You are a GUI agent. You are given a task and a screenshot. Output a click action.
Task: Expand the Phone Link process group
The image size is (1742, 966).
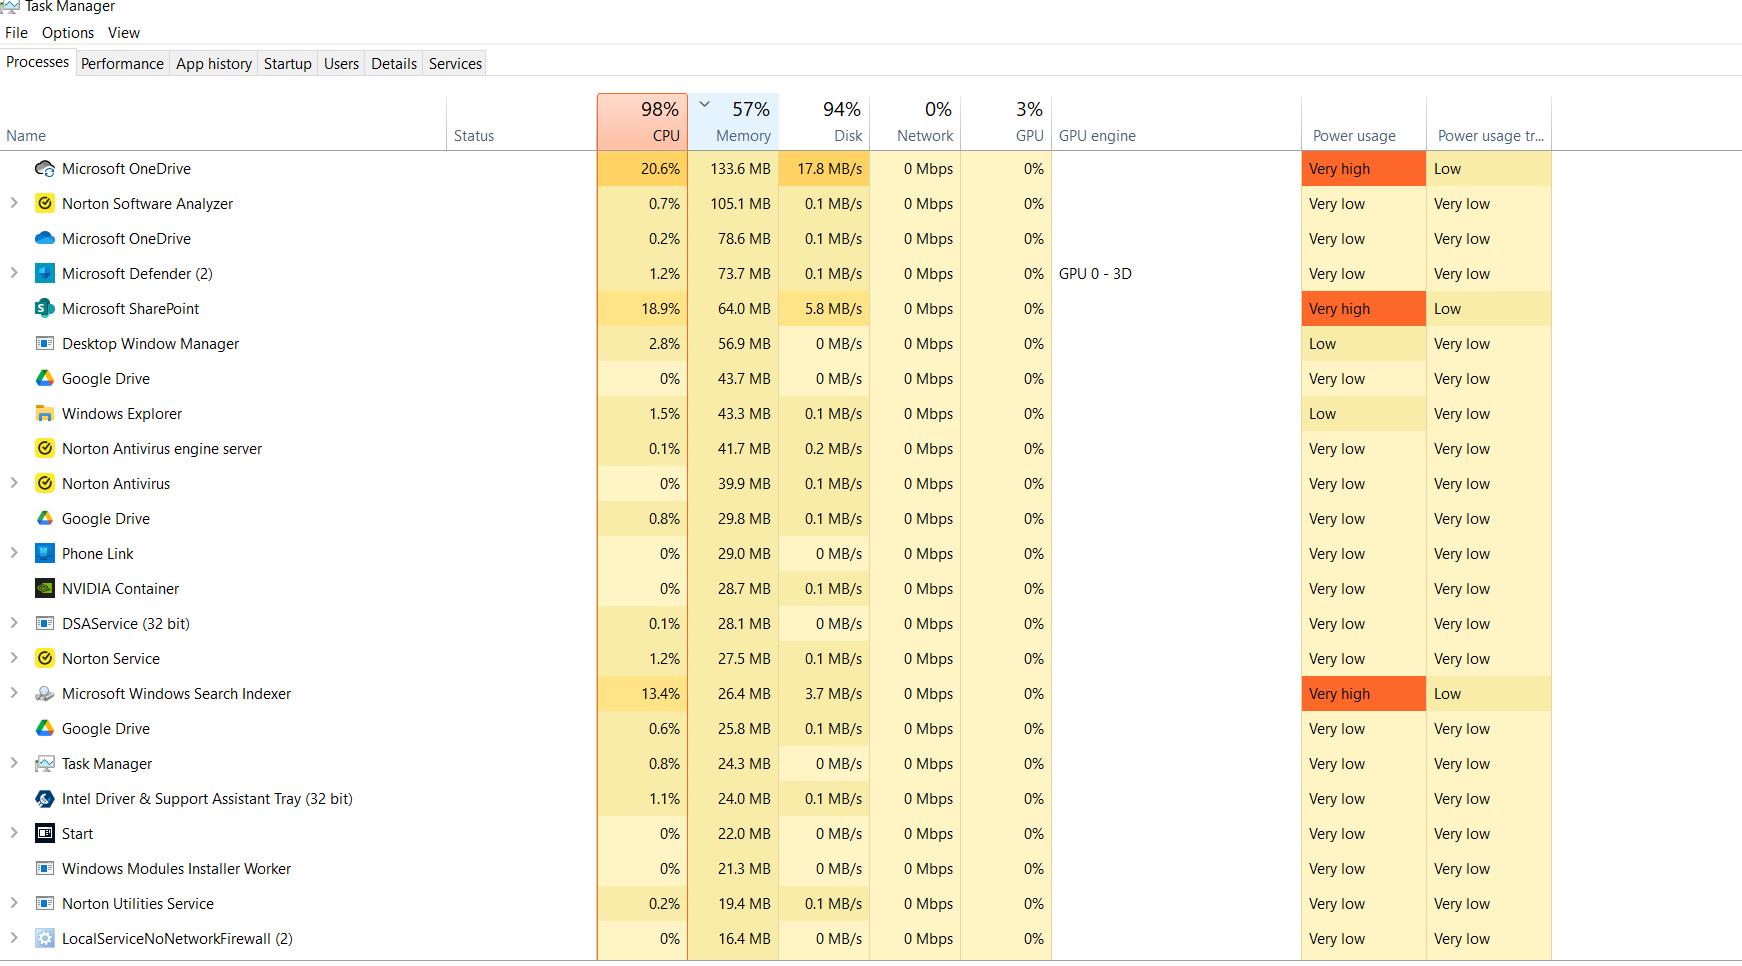(14, 553)
